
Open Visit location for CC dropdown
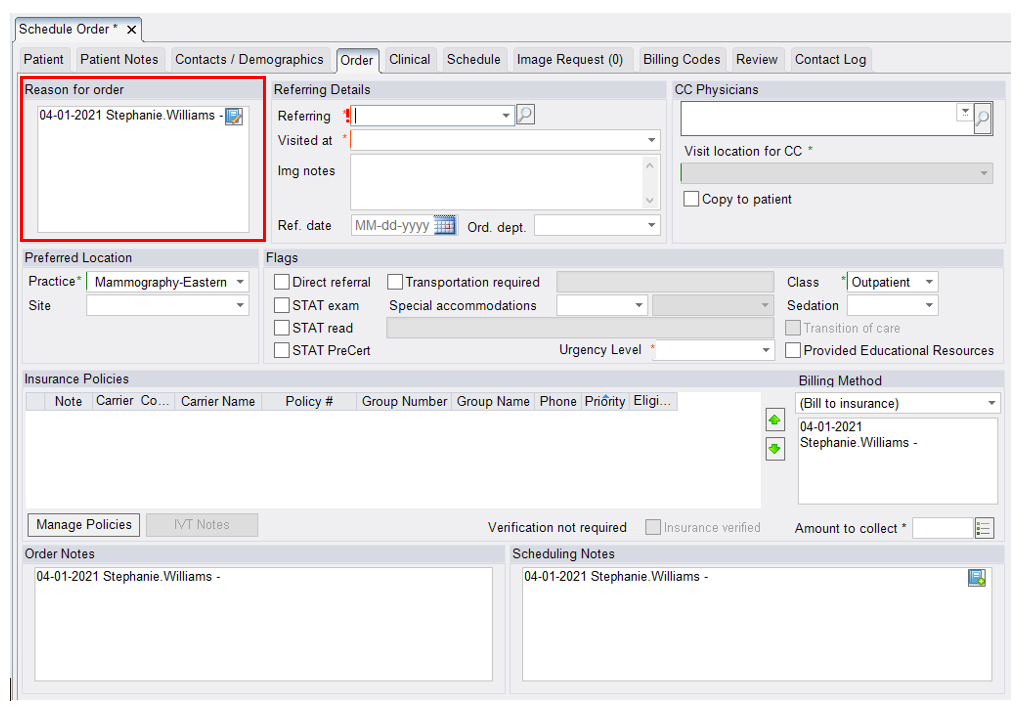[x=984, y=173]
